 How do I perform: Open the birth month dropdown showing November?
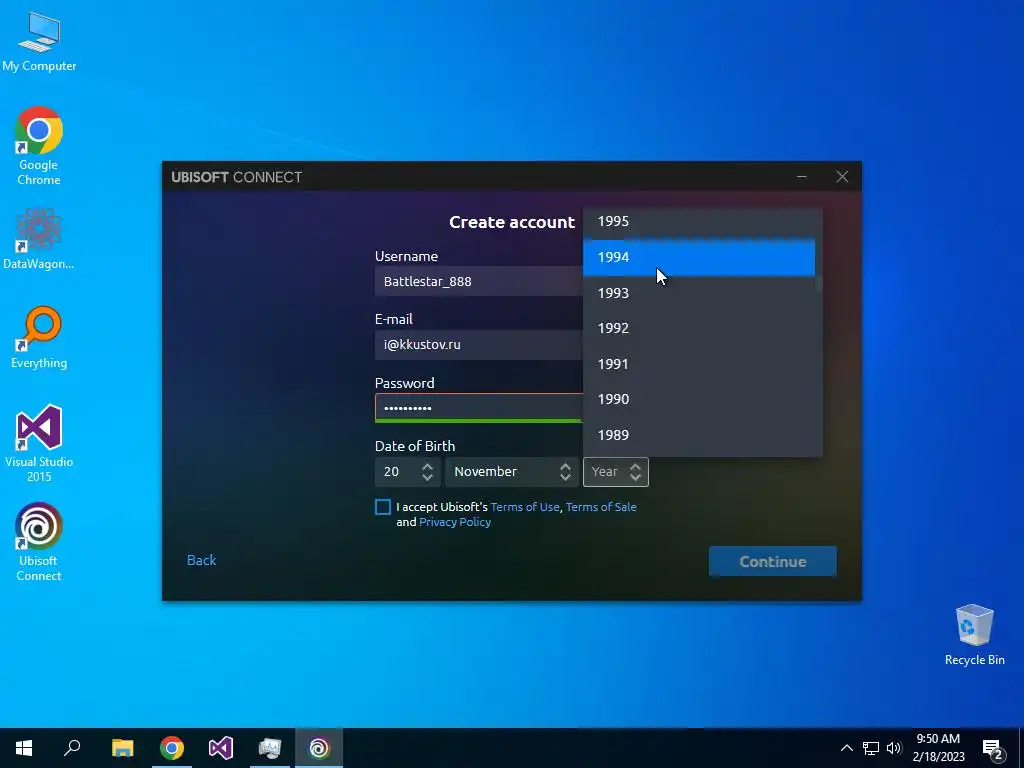pos(512,472)
